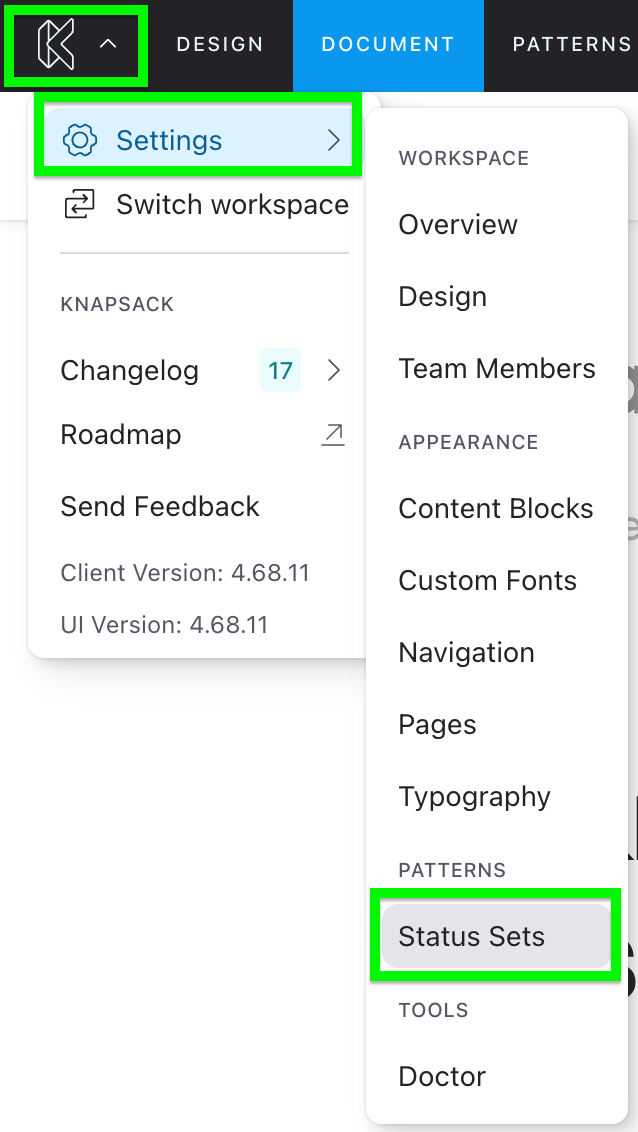Select Typography settings

click(x=474, y=797)
